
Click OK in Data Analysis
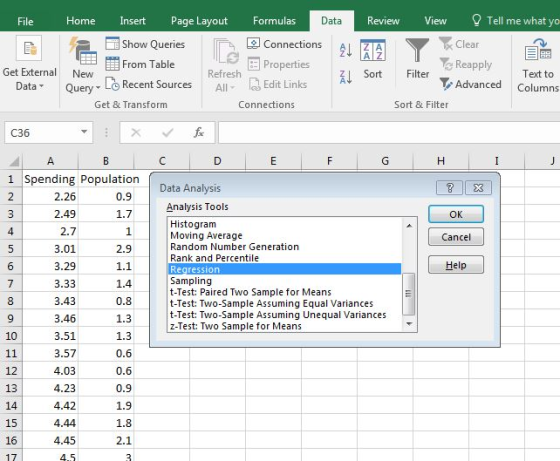point(456,214)
